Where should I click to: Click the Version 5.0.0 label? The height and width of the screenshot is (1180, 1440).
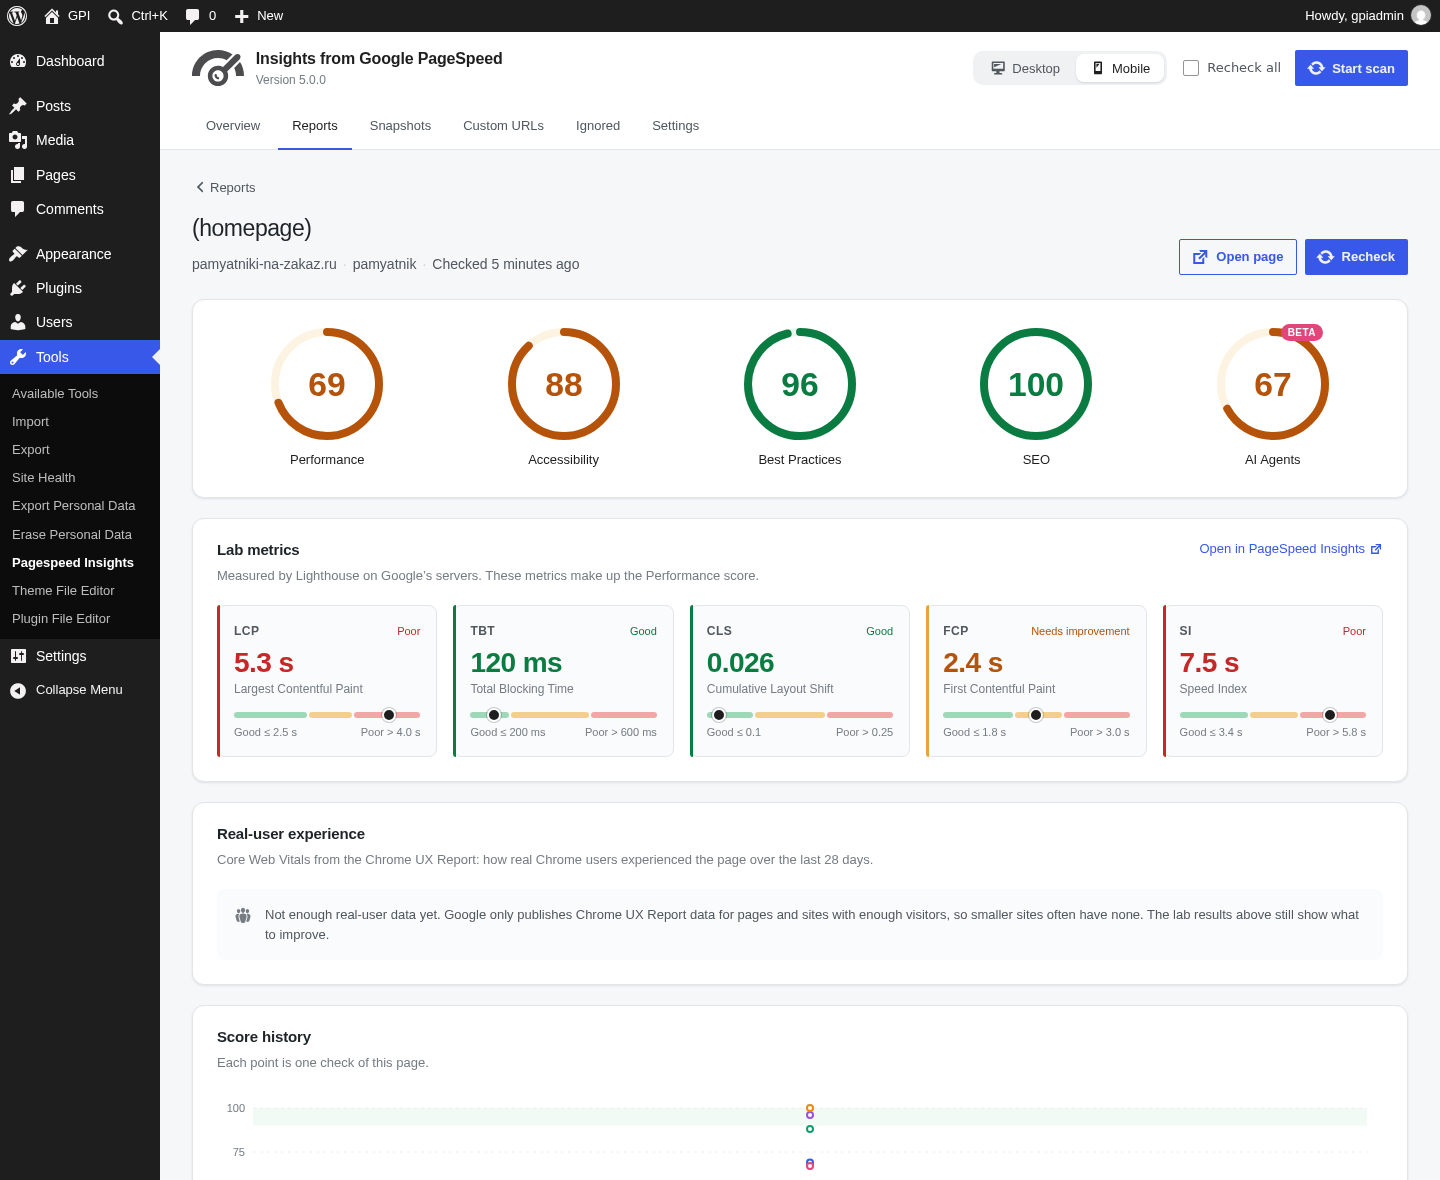coord(291,80)
